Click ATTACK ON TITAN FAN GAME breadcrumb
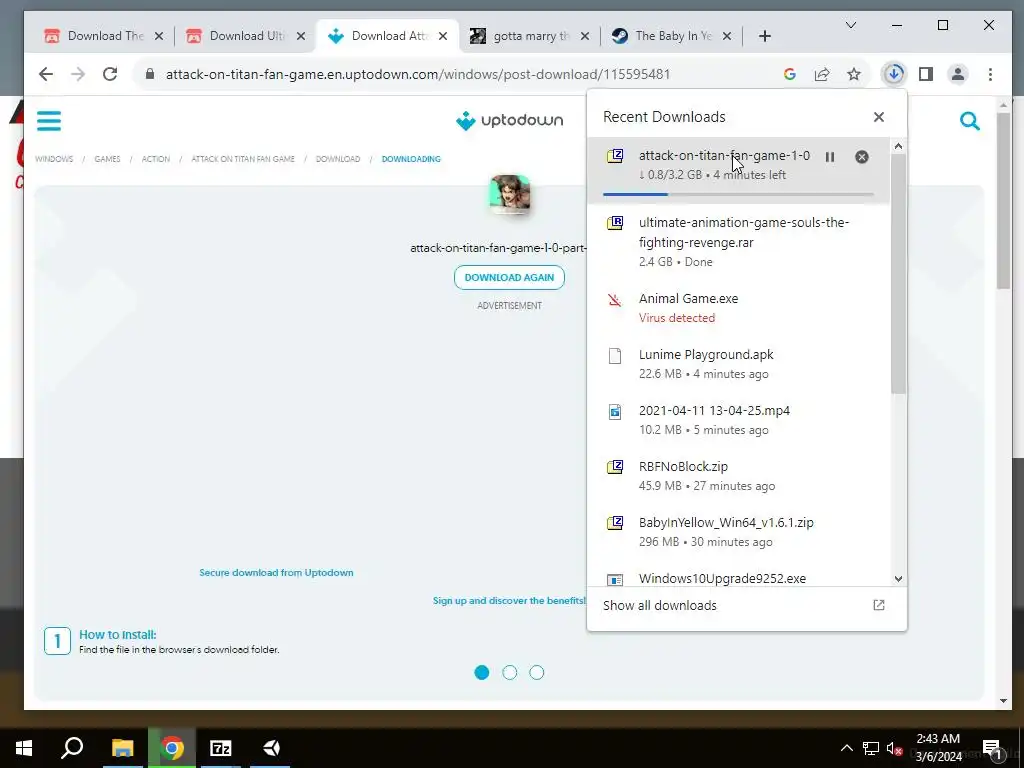This screenshot has height=768, width=1024. 243,159
